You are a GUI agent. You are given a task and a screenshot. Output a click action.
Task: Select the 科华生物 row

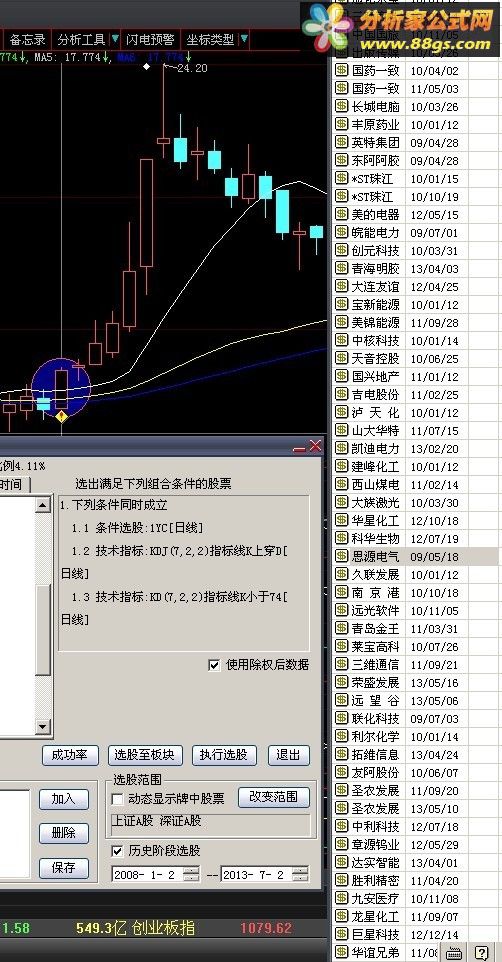417,539
